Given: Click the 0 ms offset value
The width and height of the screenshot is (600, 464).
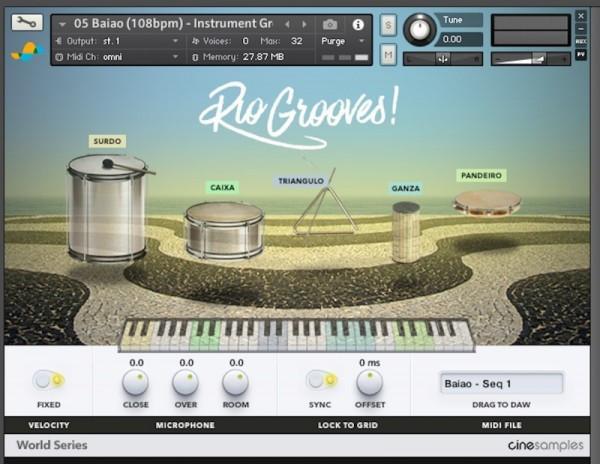Looking at the screenshot, I should coord(370,362).
